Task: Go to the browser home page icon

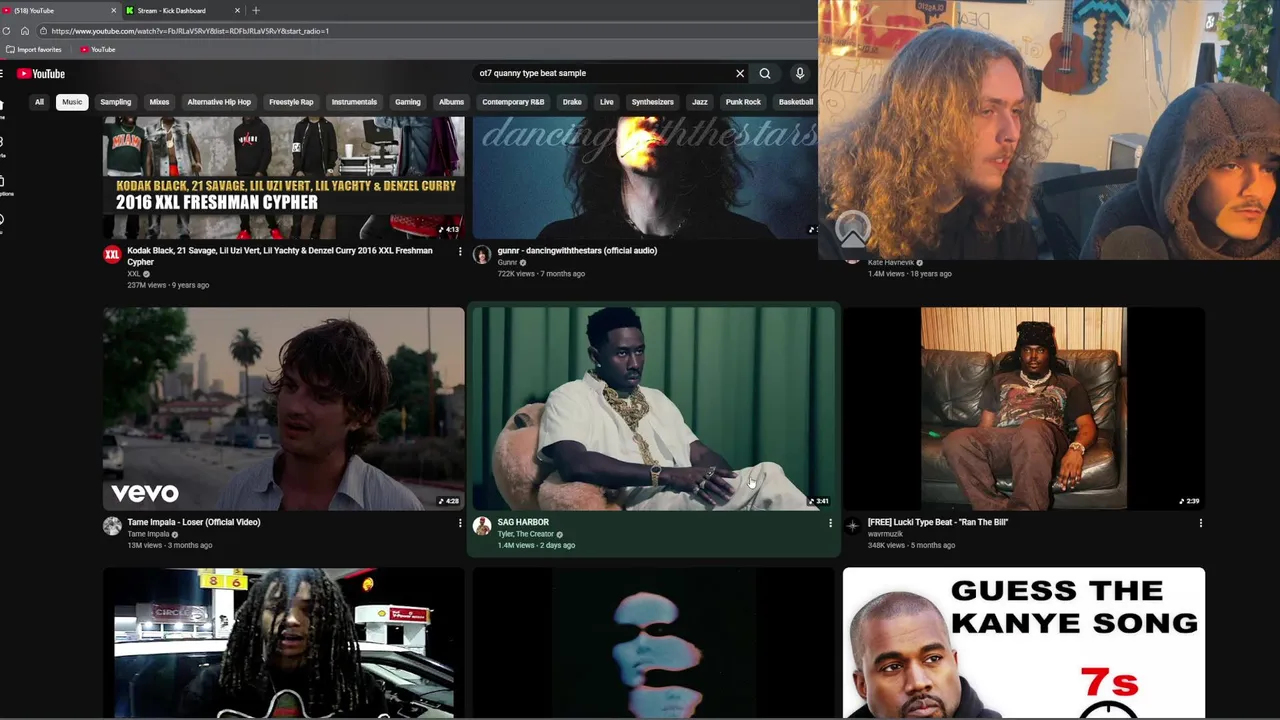Action: [25, 31]
